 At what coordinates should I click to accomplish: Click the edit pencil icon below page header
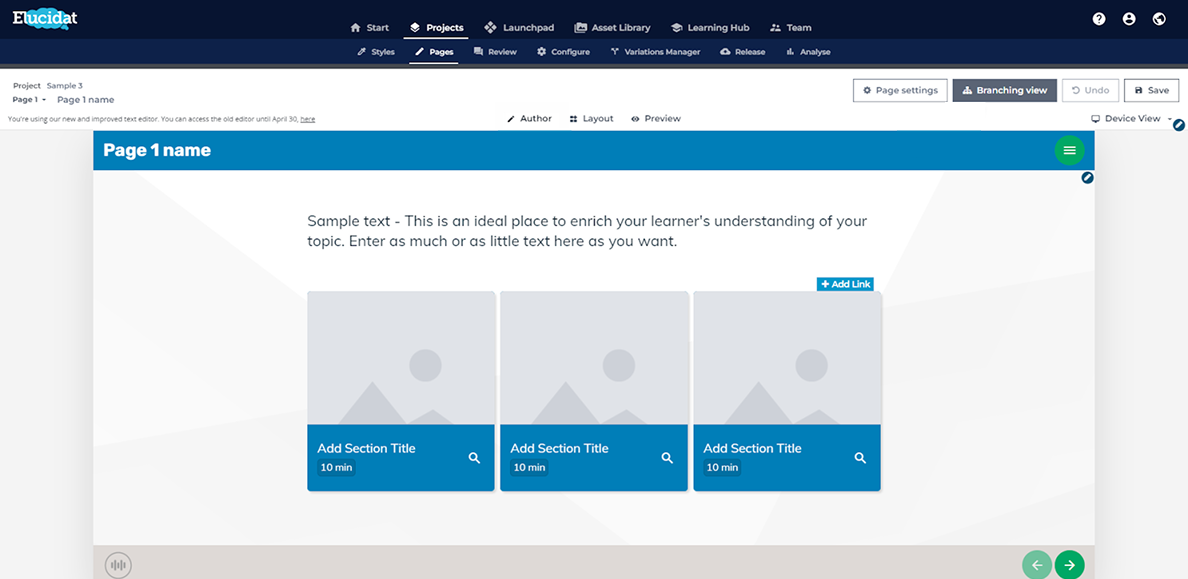pyautogui.click(x=1087, y=178)
